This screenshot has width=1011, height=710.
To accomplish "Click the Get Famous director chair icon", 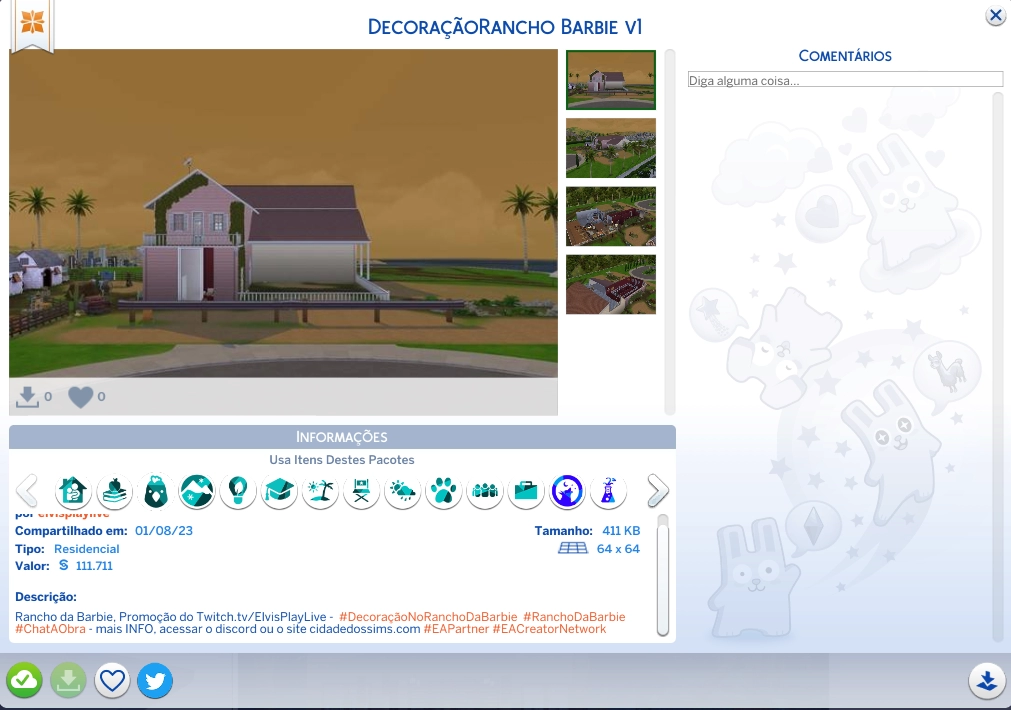I will [361, 491].
